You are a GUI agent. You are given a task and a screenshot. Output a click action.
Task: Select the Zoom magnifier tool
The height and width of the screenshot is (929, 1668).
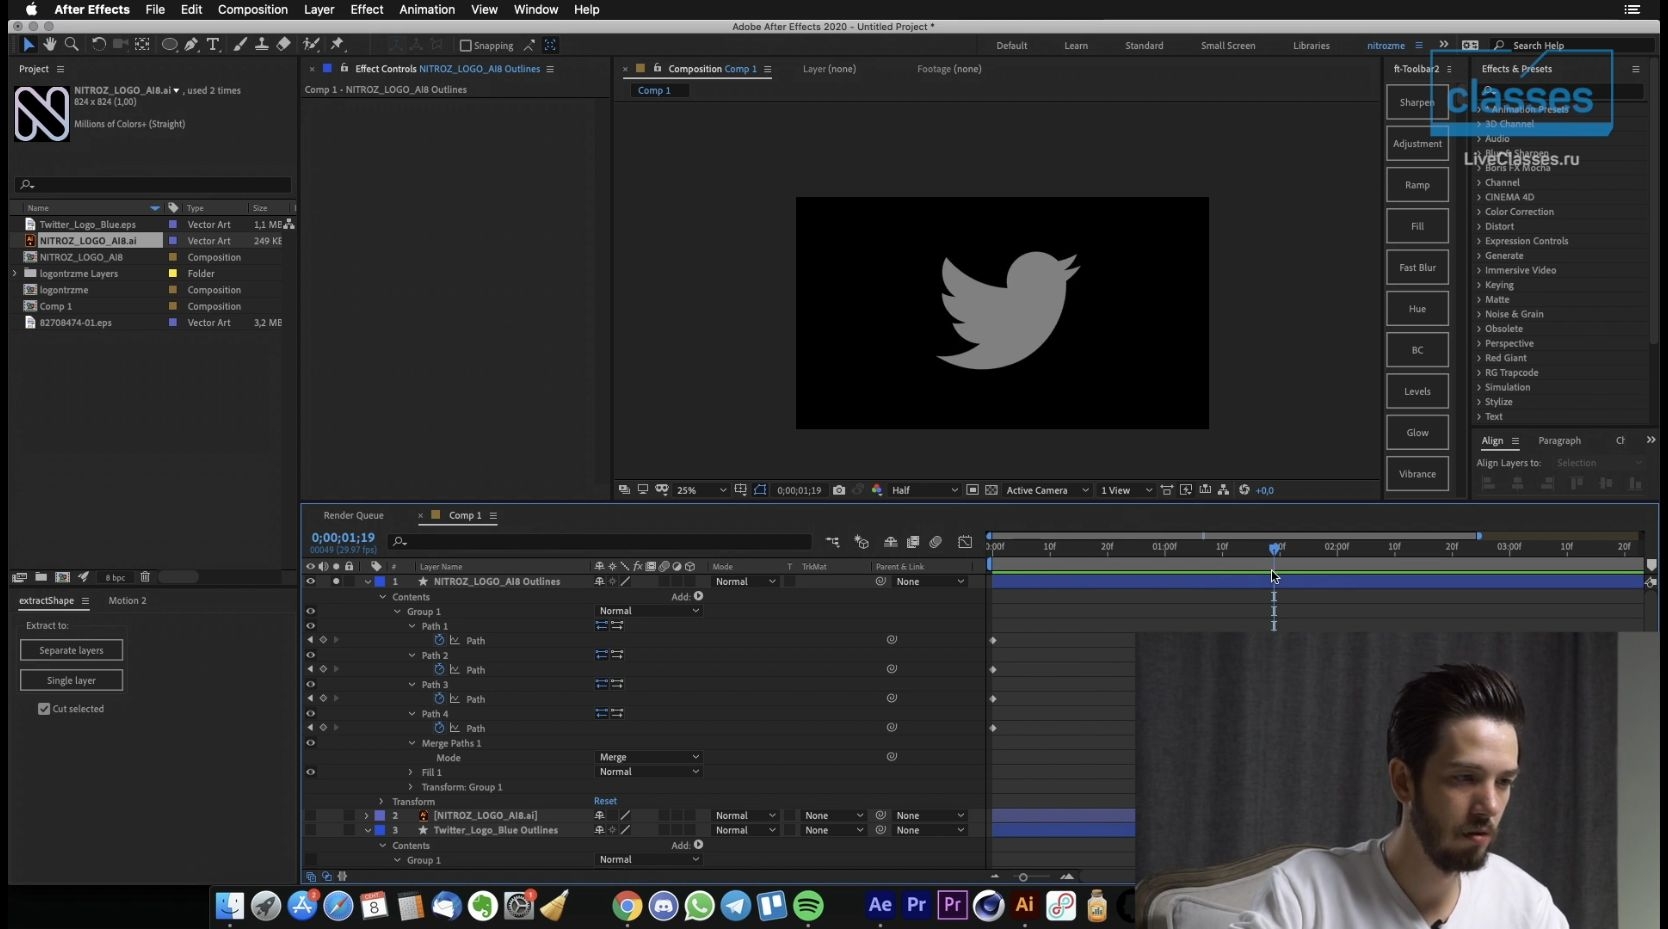click(x=71, y=45)
